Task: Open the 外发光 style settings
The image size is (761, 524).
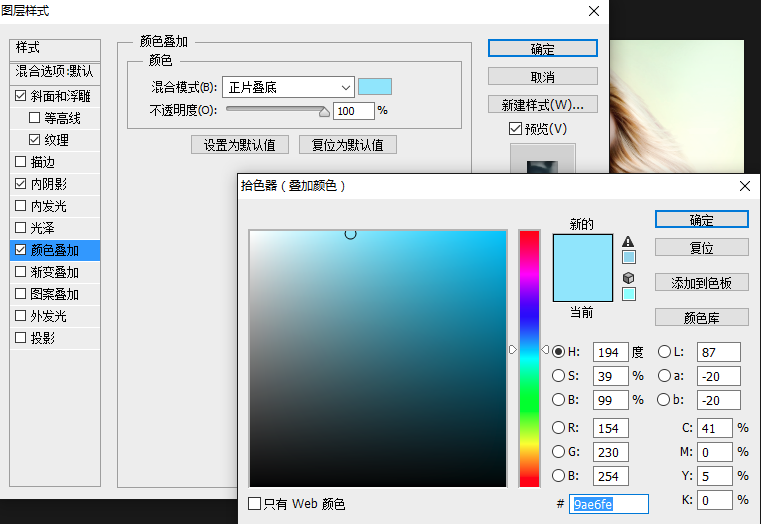Action: (49, 316)
